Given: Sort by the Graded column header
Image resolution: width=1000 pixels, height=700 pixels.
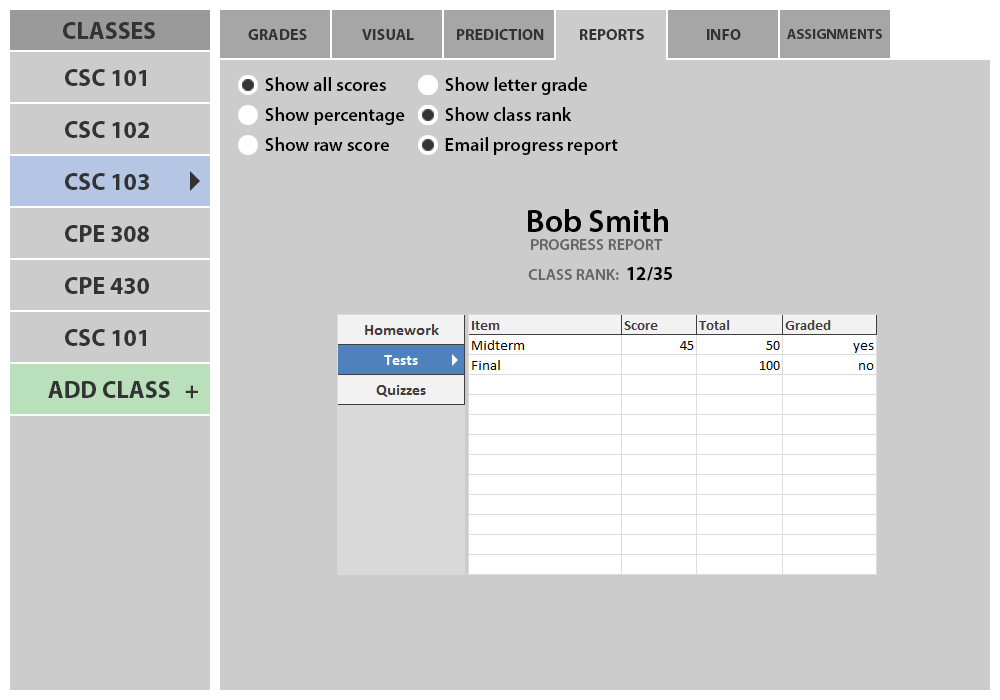Looking at the screenshot, I should [828, 325].
